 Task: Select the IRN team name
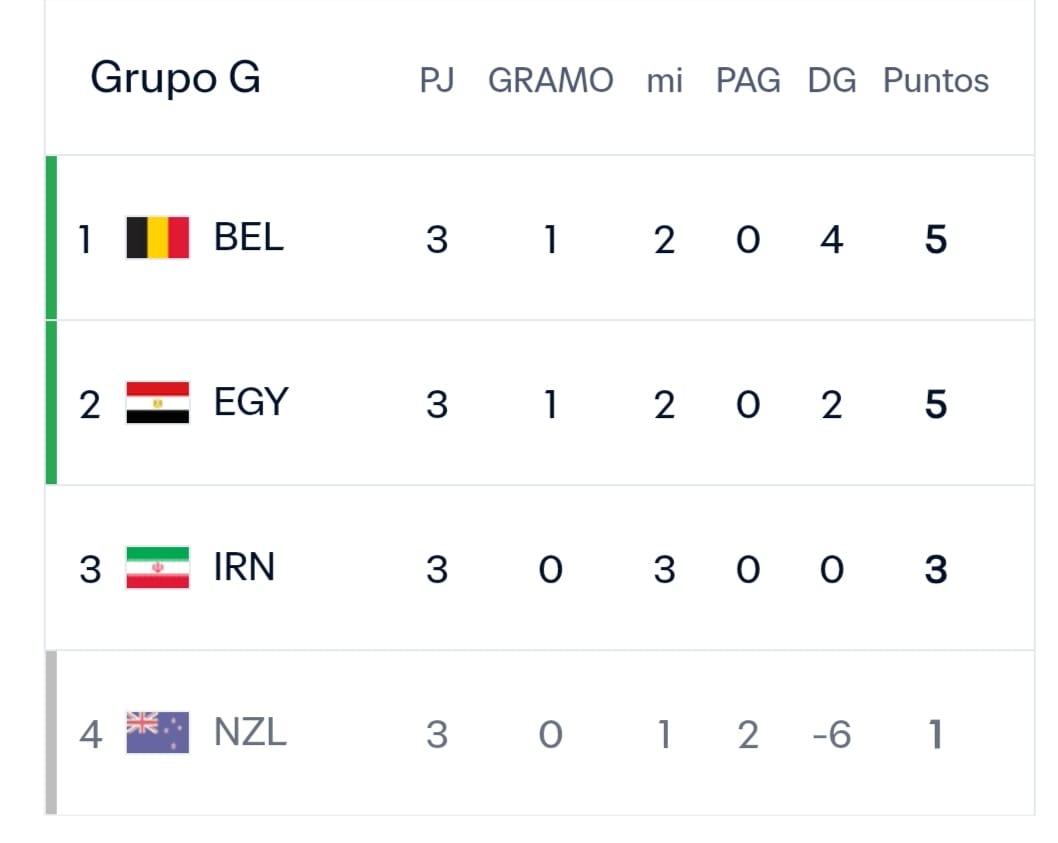coord(244,567)
